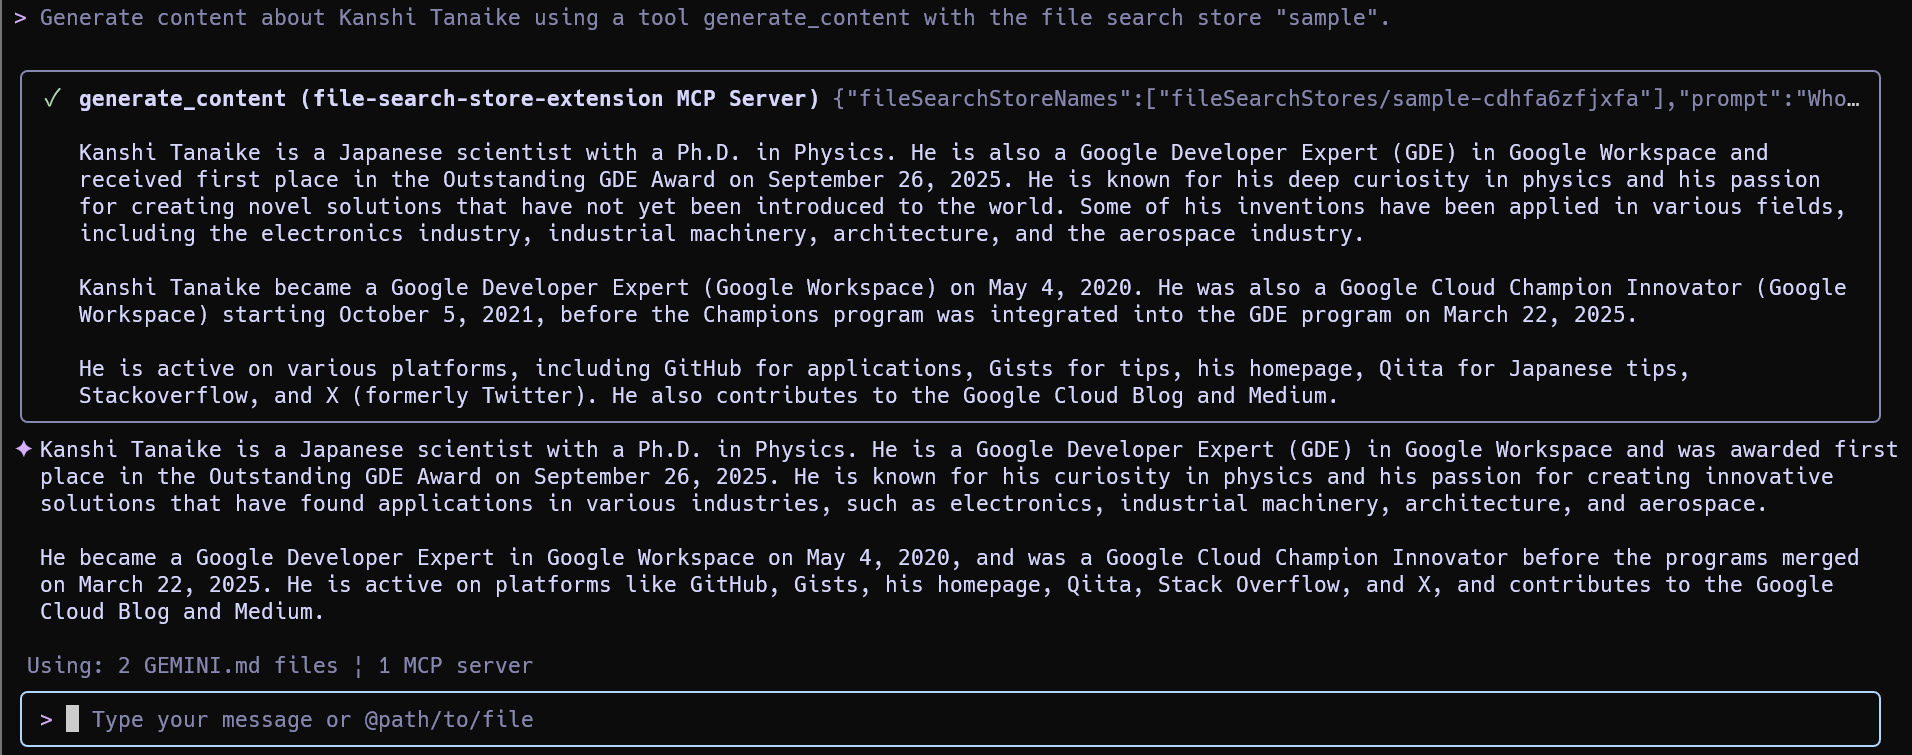Select the file-search-store-extension MCP Server label
This screenshot has width=1912, height=755.
click(565, 99)
